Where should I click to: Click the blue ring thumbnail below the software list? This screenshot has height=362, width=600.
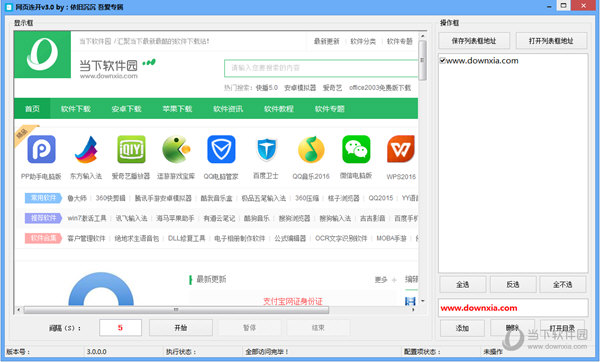[101, 289]
